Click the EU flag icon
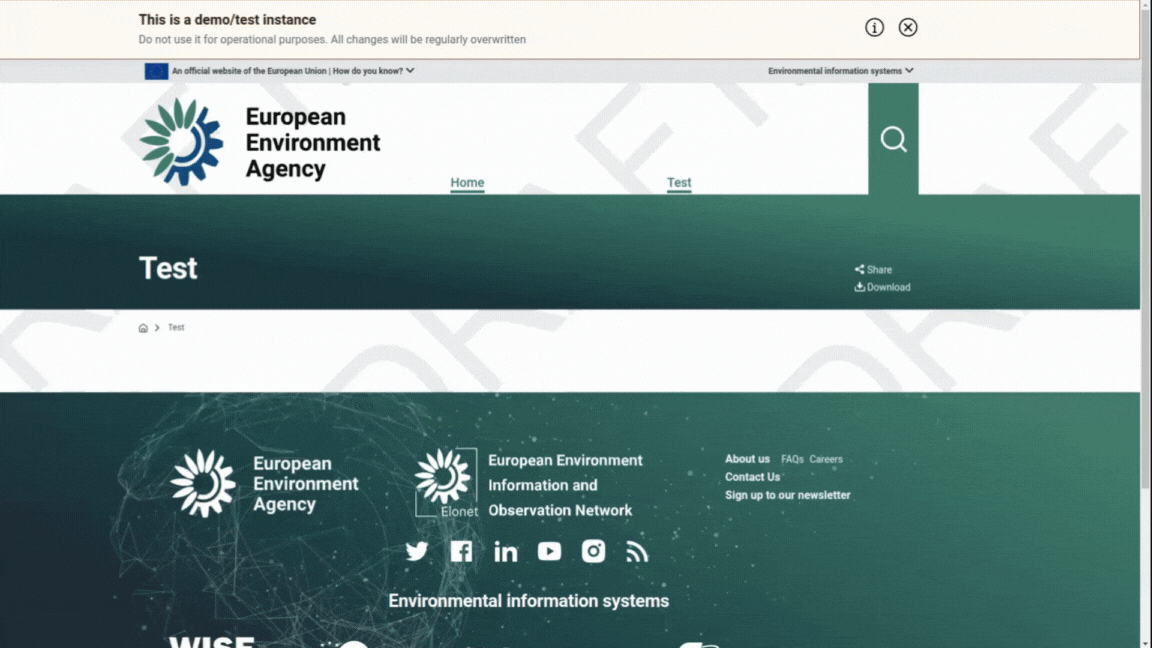Screen dimensions: 1152x648 (156, 71)
